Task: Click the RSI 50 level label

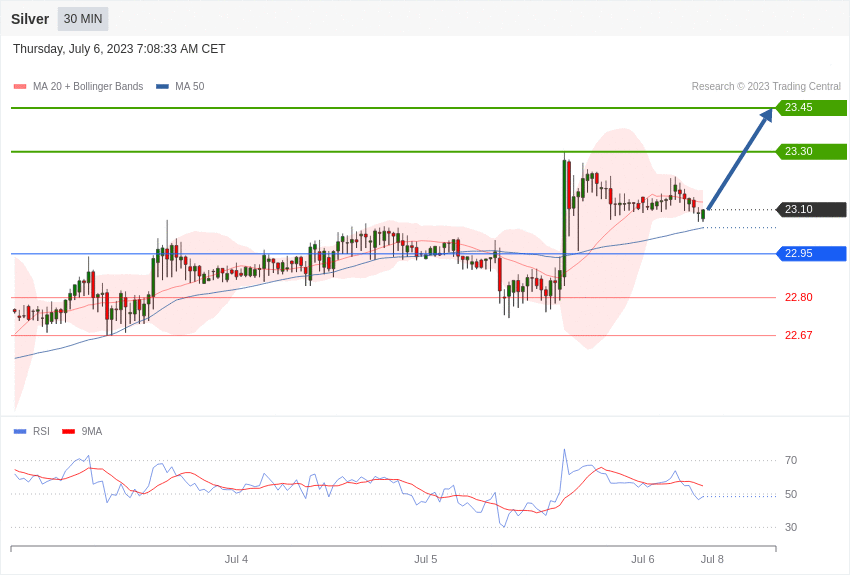Action: (x=791, y=494)
